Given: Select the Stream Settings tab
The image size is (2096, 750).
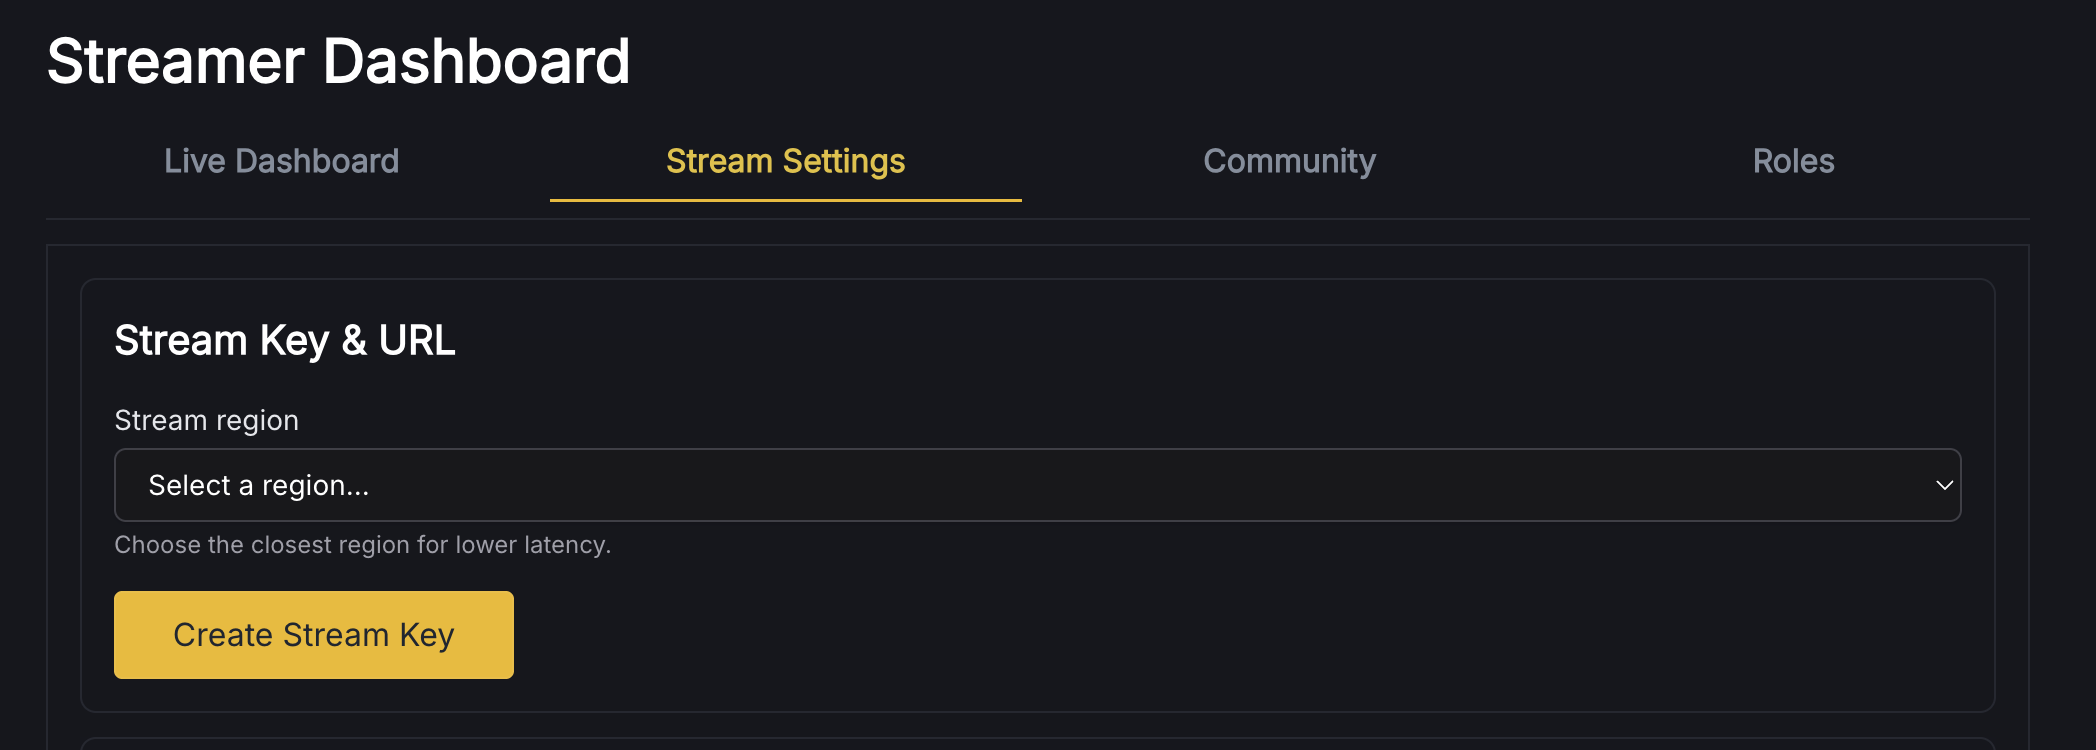Looking at the screenshot, I should [x=785, y=161].
